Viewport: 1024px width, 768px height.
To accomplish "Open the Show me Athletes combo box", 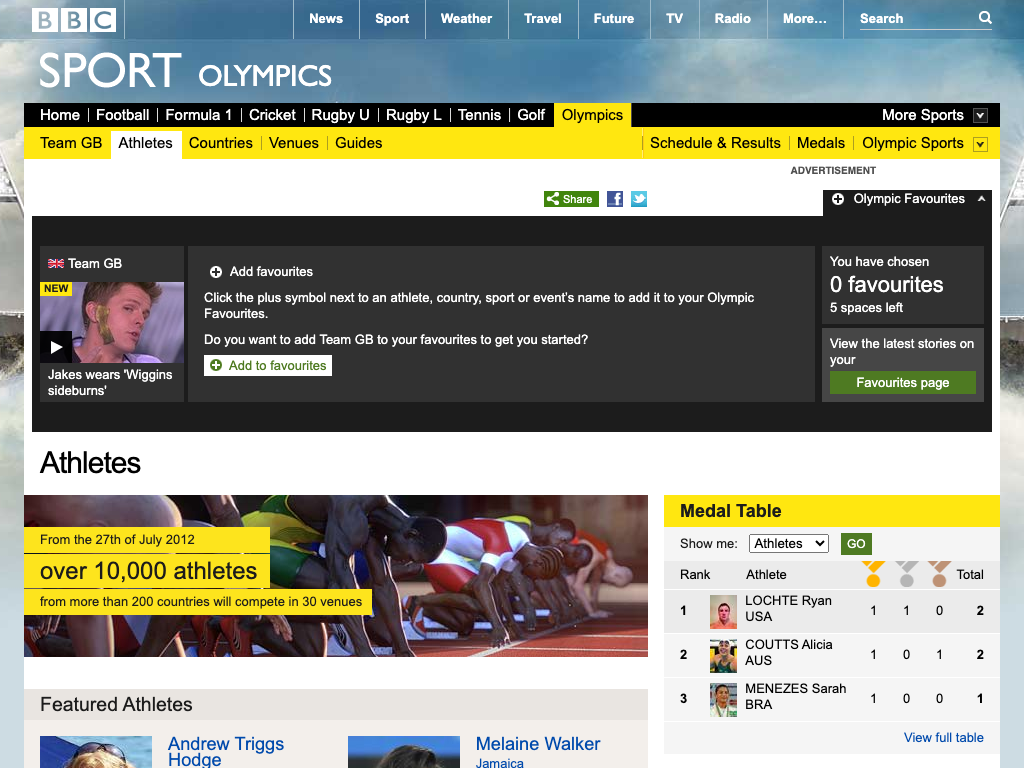I will (x=789, y=543).
